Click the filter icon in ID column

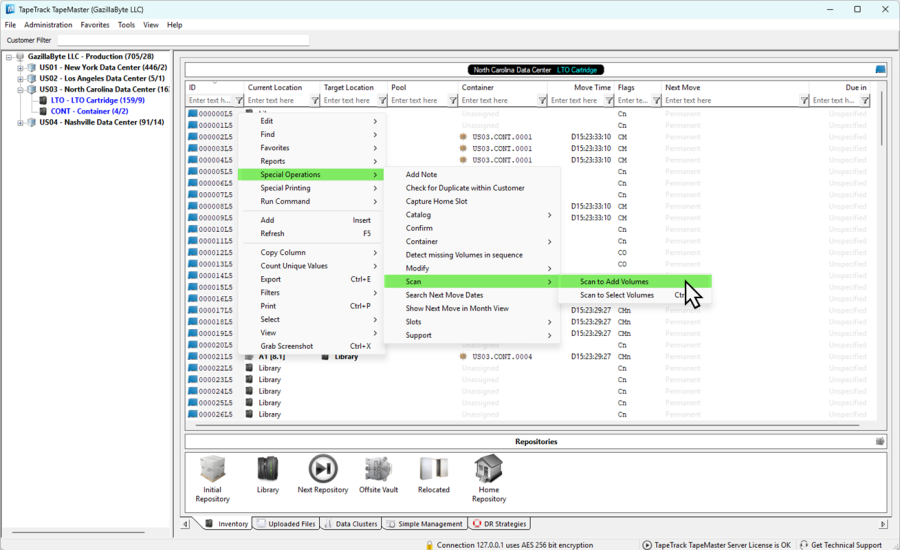pyautogui.click(x=239, y=100)
